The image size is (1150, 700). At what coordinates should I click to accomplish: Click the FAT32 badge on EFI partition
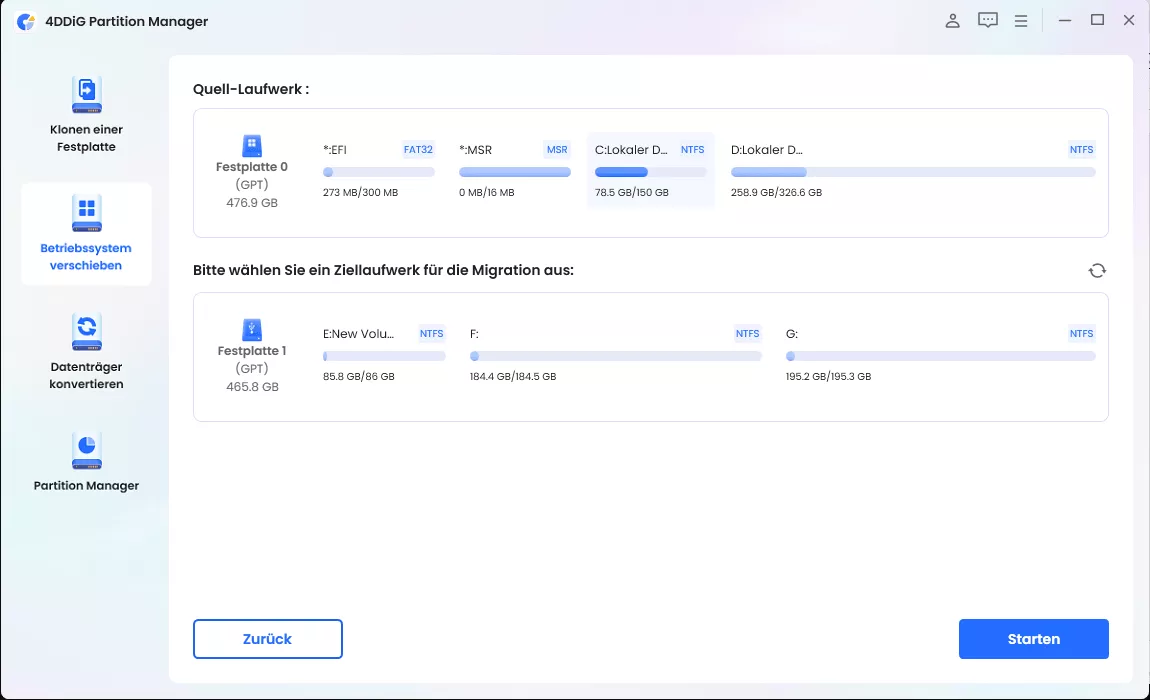pyautogui.click(x=418, y=150)
